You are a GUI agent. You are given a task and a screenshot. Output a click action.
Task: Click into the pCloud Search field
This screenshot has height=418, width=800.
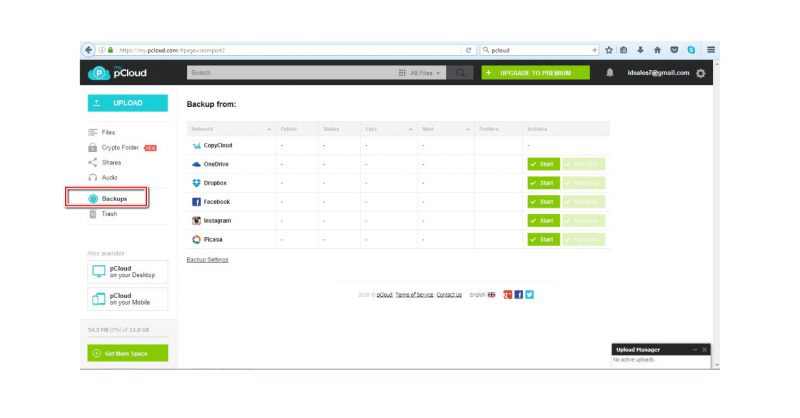[x=291, y=73]
